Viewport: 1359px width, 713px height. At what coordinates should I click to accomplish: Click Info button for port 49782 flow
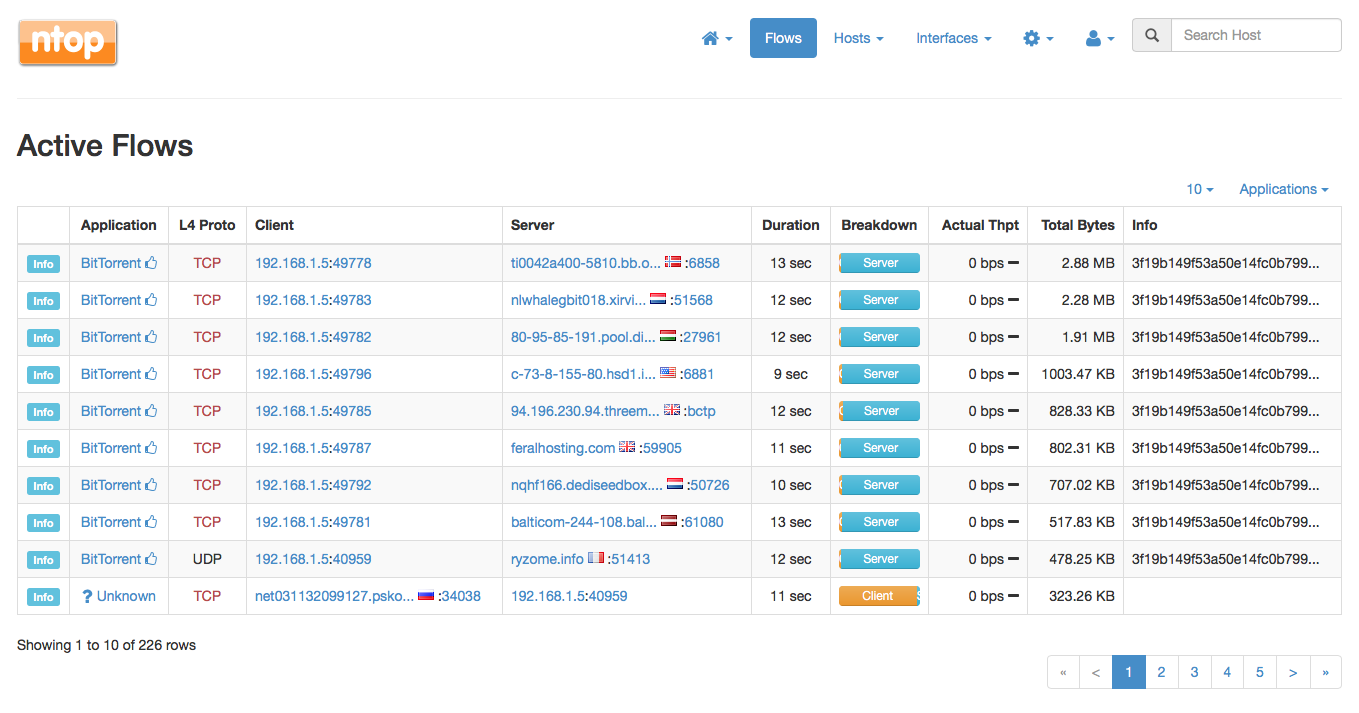coord(43,338)
